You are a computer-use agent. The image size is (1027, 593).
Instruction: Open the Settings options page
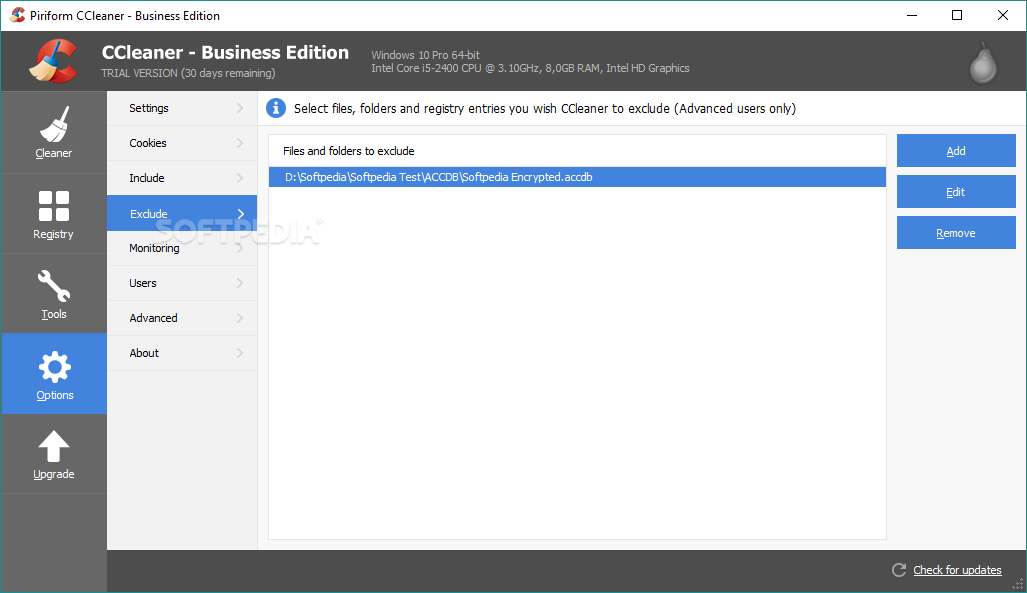[182, 108]
